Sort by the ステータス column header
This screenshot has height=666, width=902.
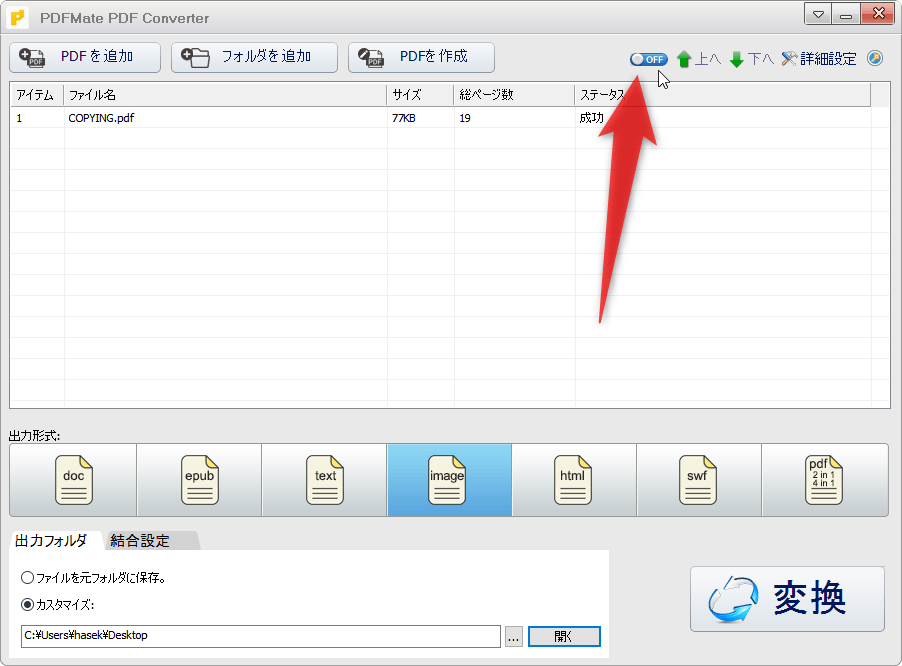tap(723, 95)
